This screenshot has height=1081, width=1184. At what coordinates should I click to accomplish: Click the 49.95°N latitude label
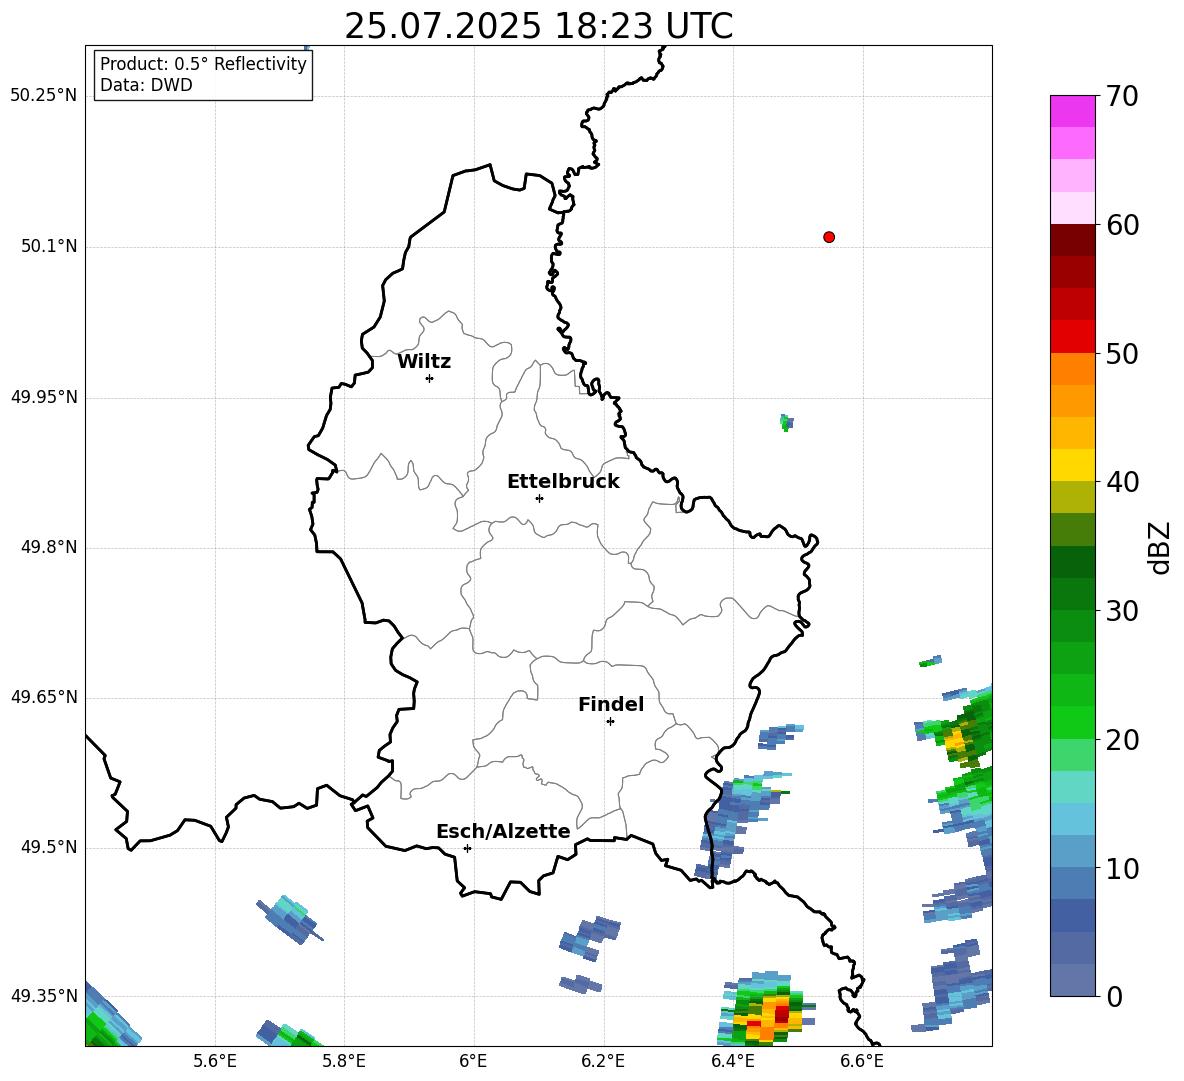tap(44, 396)
